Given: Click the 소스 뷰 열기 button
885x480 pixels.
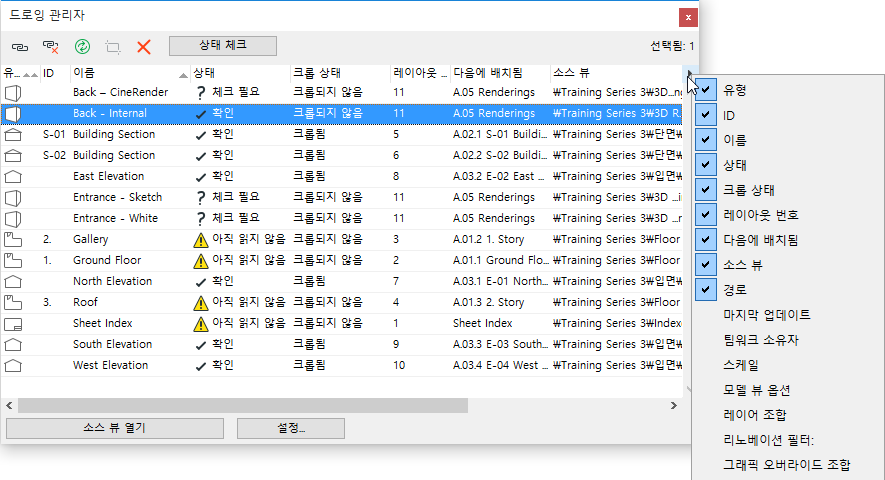Looking at the screenshot, I should point(115,428).
